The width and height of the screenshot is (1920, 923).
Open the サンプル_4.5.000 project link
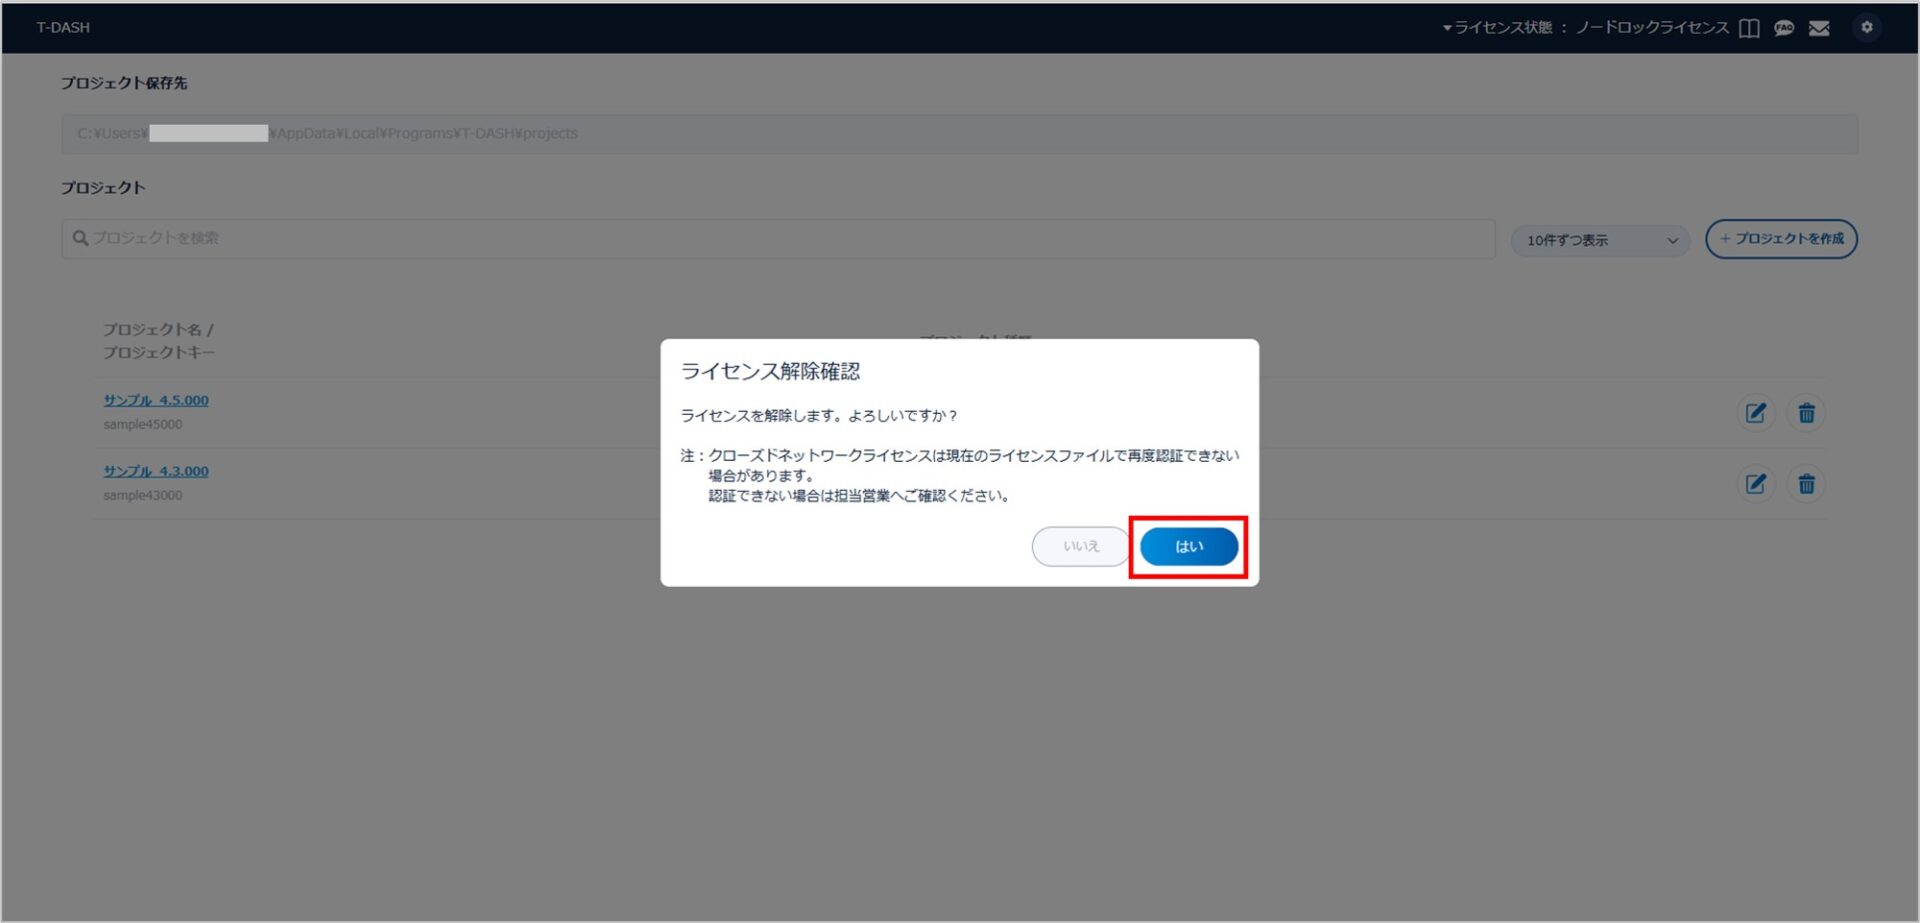click(x=156, y=400)
